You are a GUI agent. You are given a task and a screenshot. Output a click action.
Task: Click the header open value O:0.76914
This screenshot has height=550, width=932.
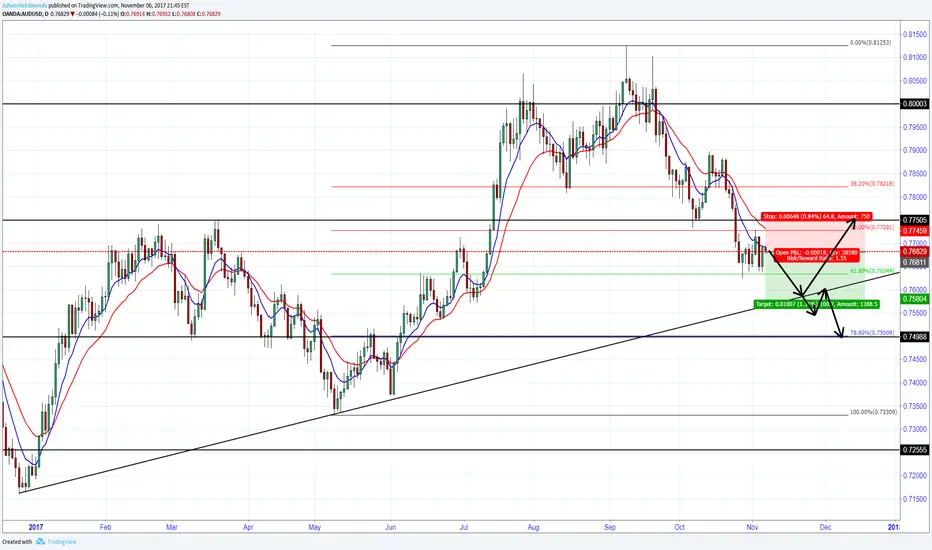point(132,13)
